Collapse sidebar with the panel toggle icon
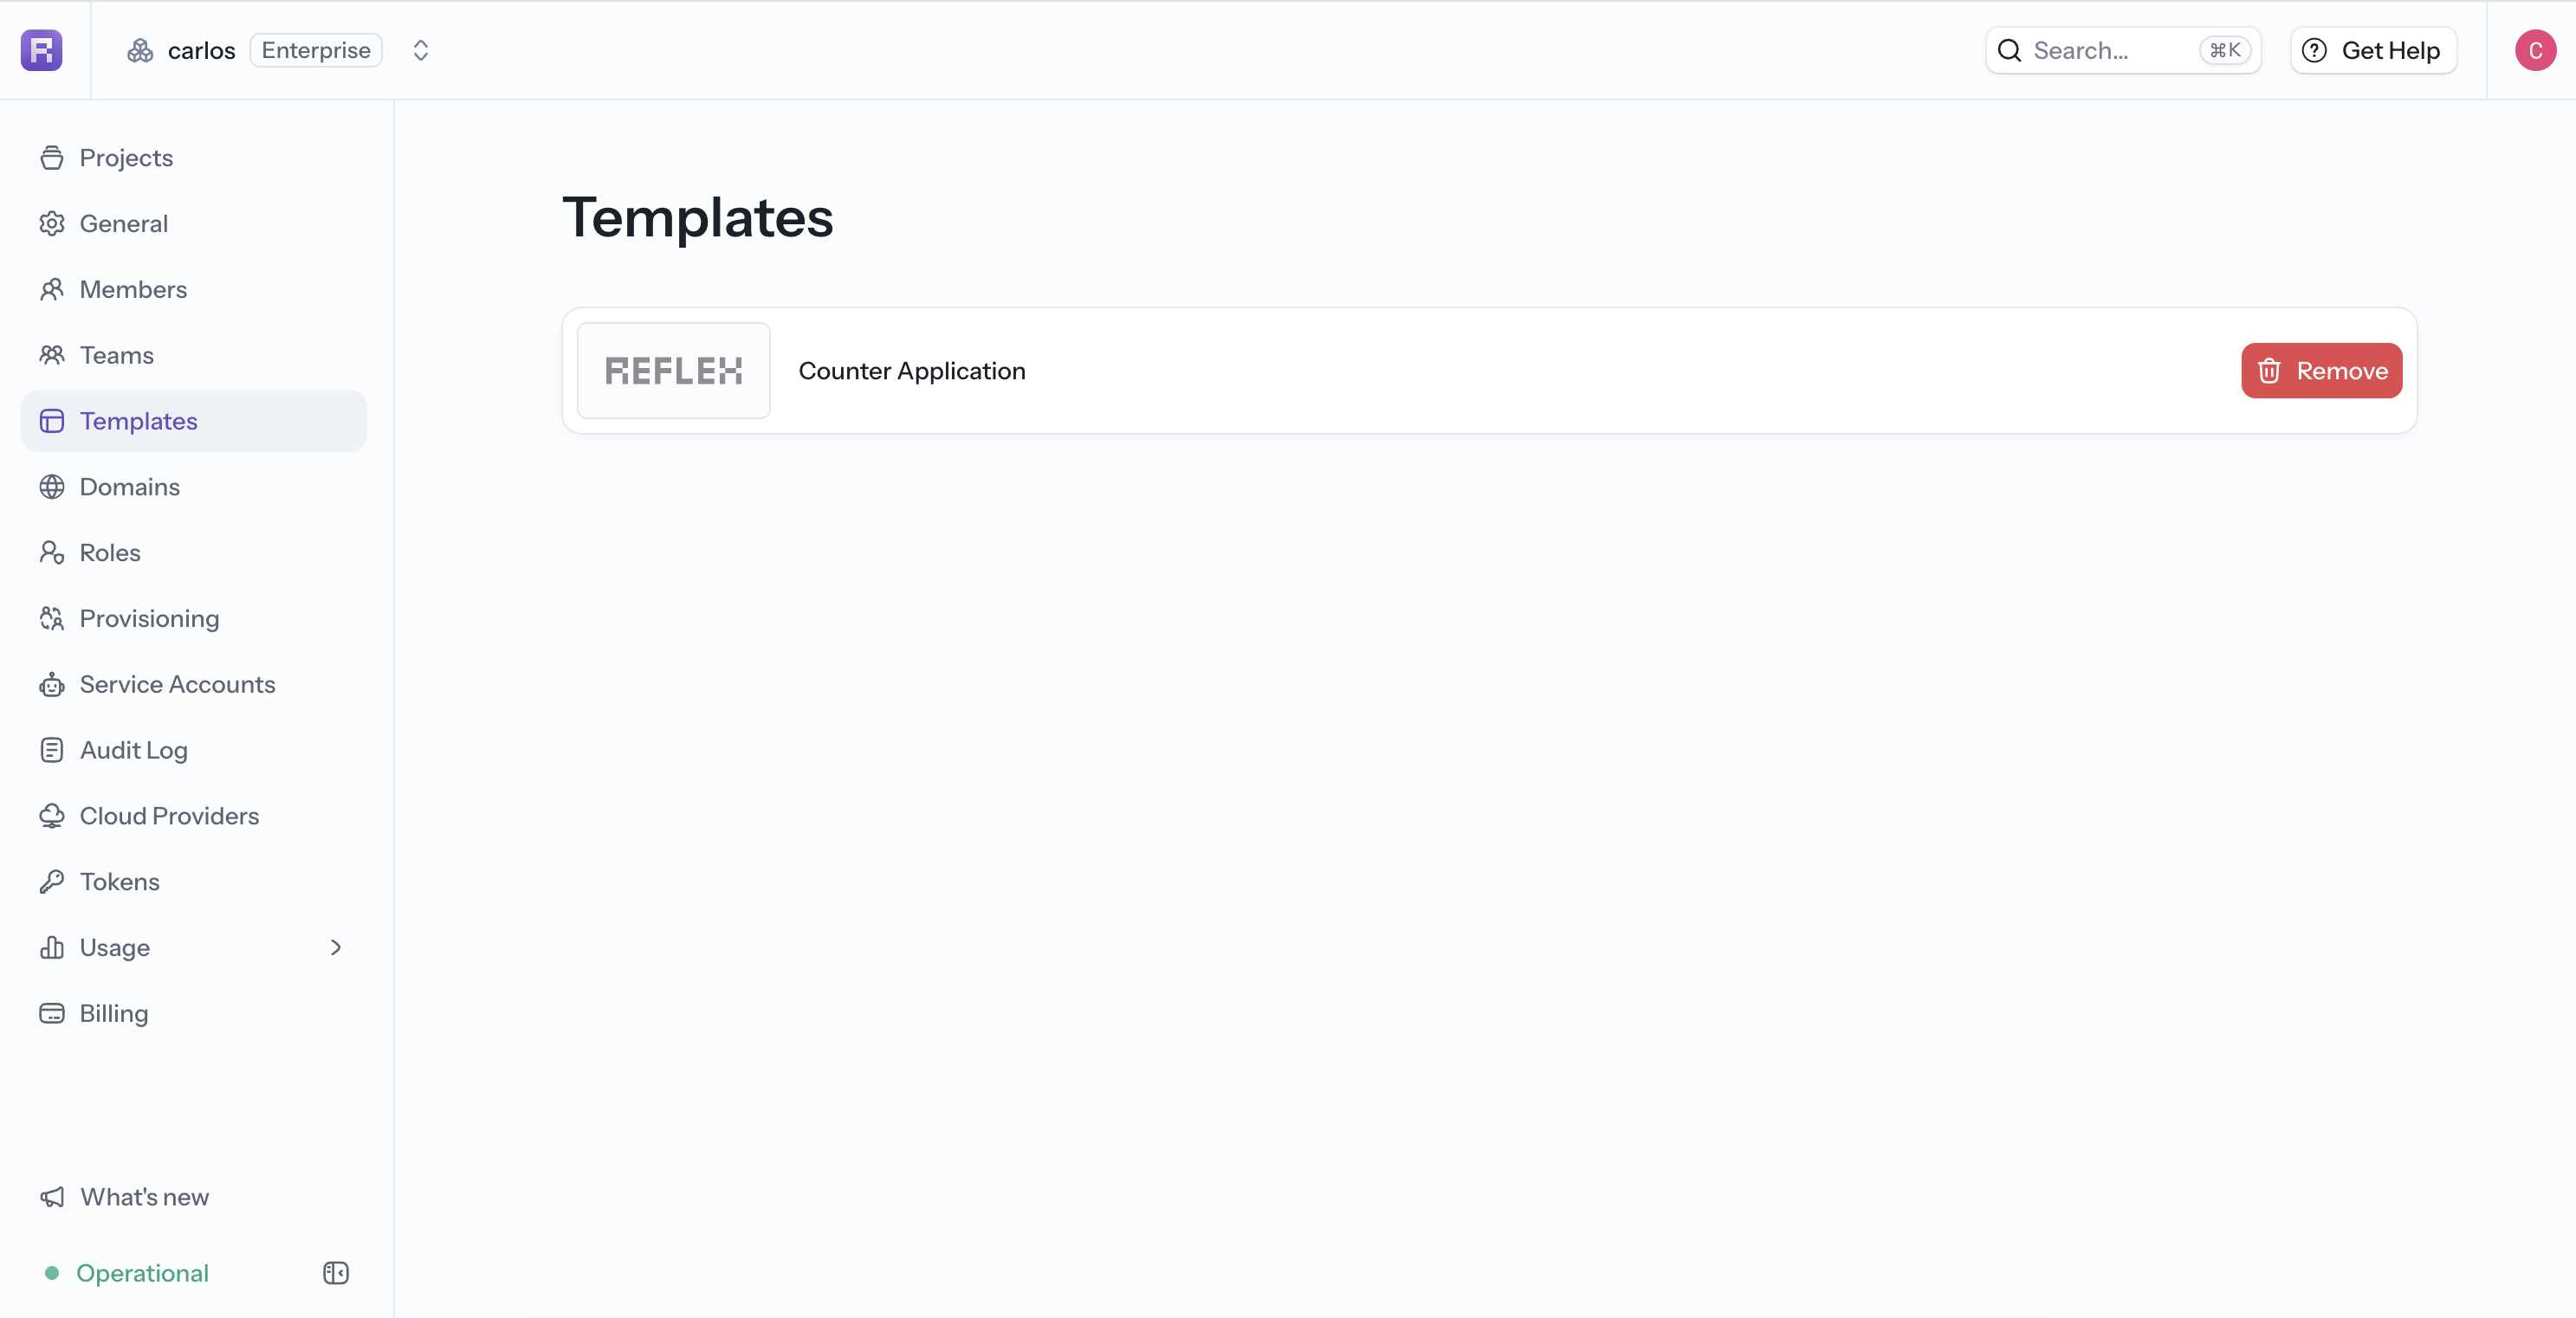 pyautogui.click(x=336, y=1273)
